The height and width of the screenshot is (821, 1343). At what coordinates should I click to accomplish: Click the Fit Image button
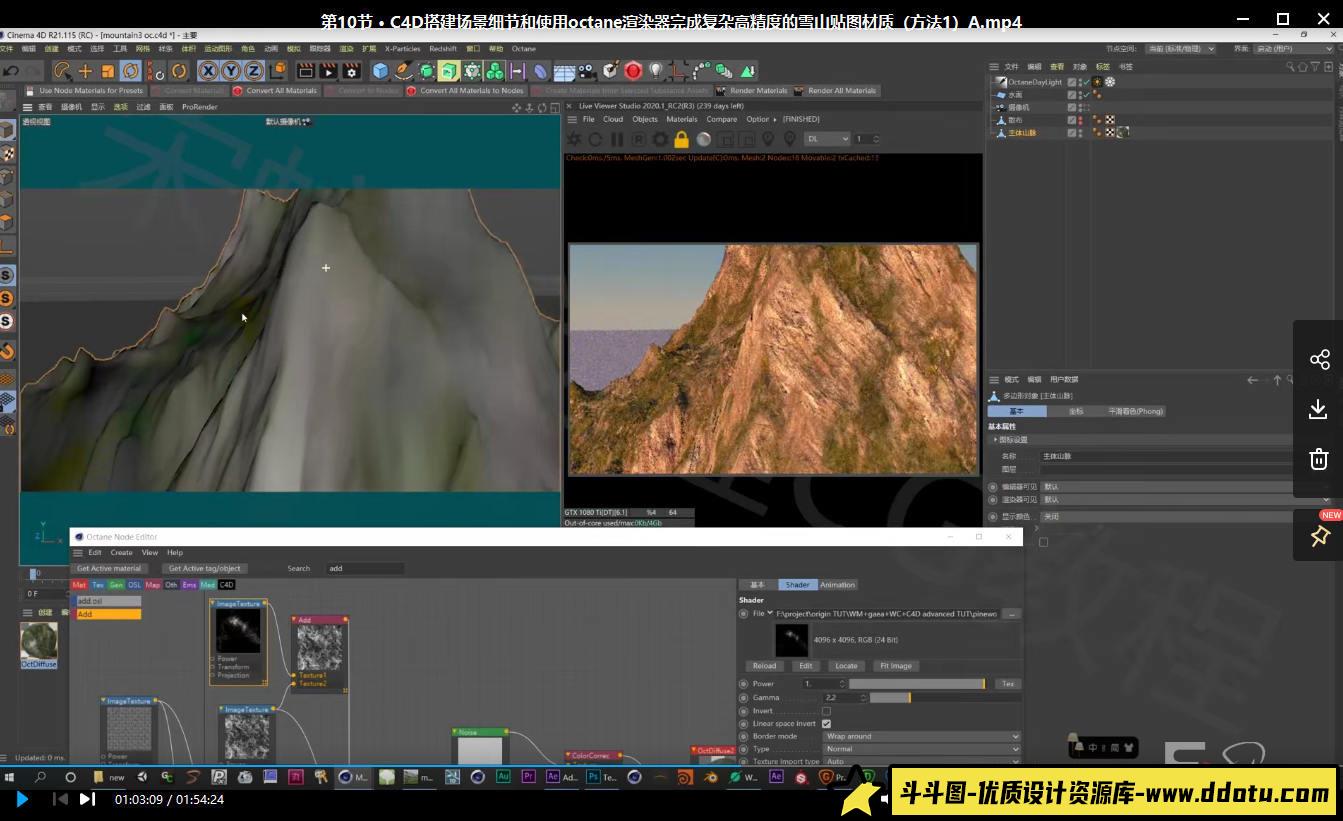895,666
